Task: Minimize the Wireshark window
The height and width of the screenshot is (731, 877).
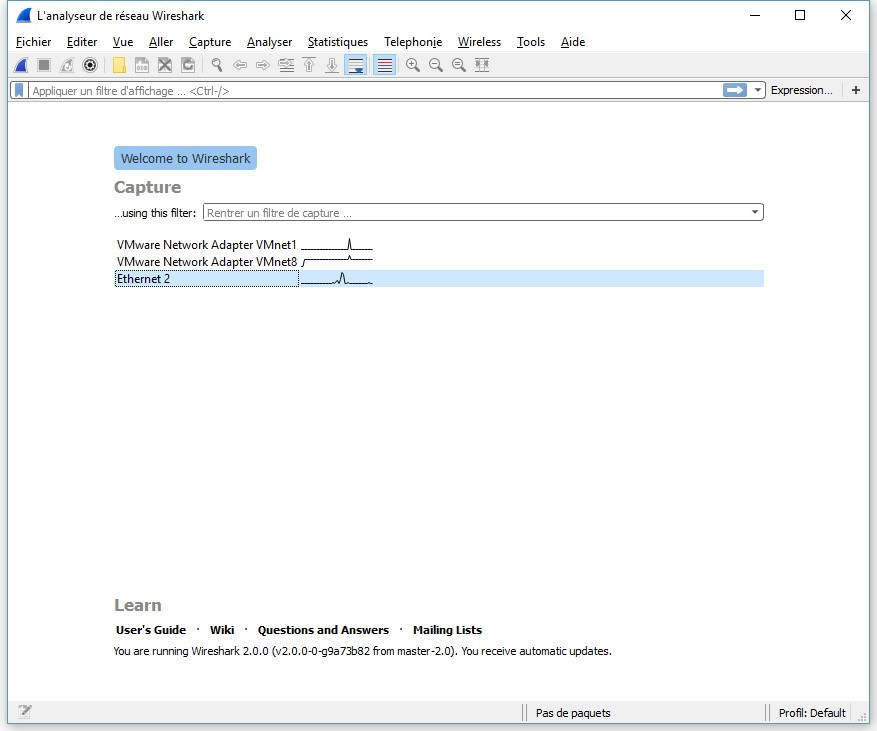Action: tap(755, 15)
